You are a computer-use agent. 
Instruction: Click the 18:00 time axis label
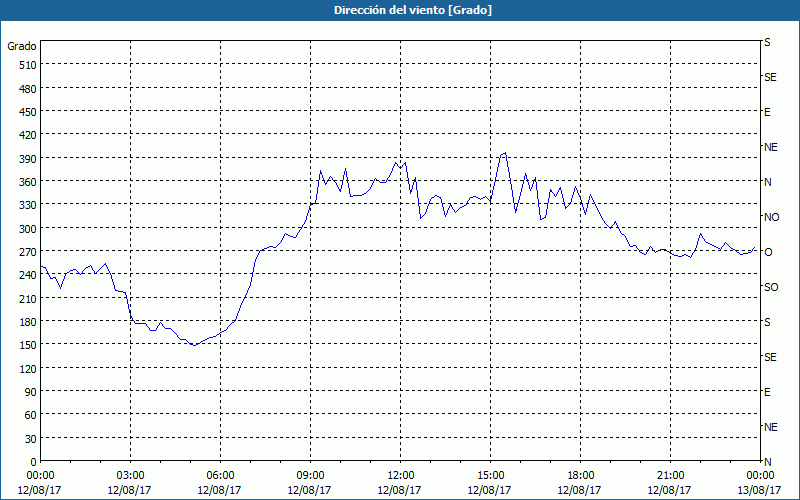click(x=580, y=475)
